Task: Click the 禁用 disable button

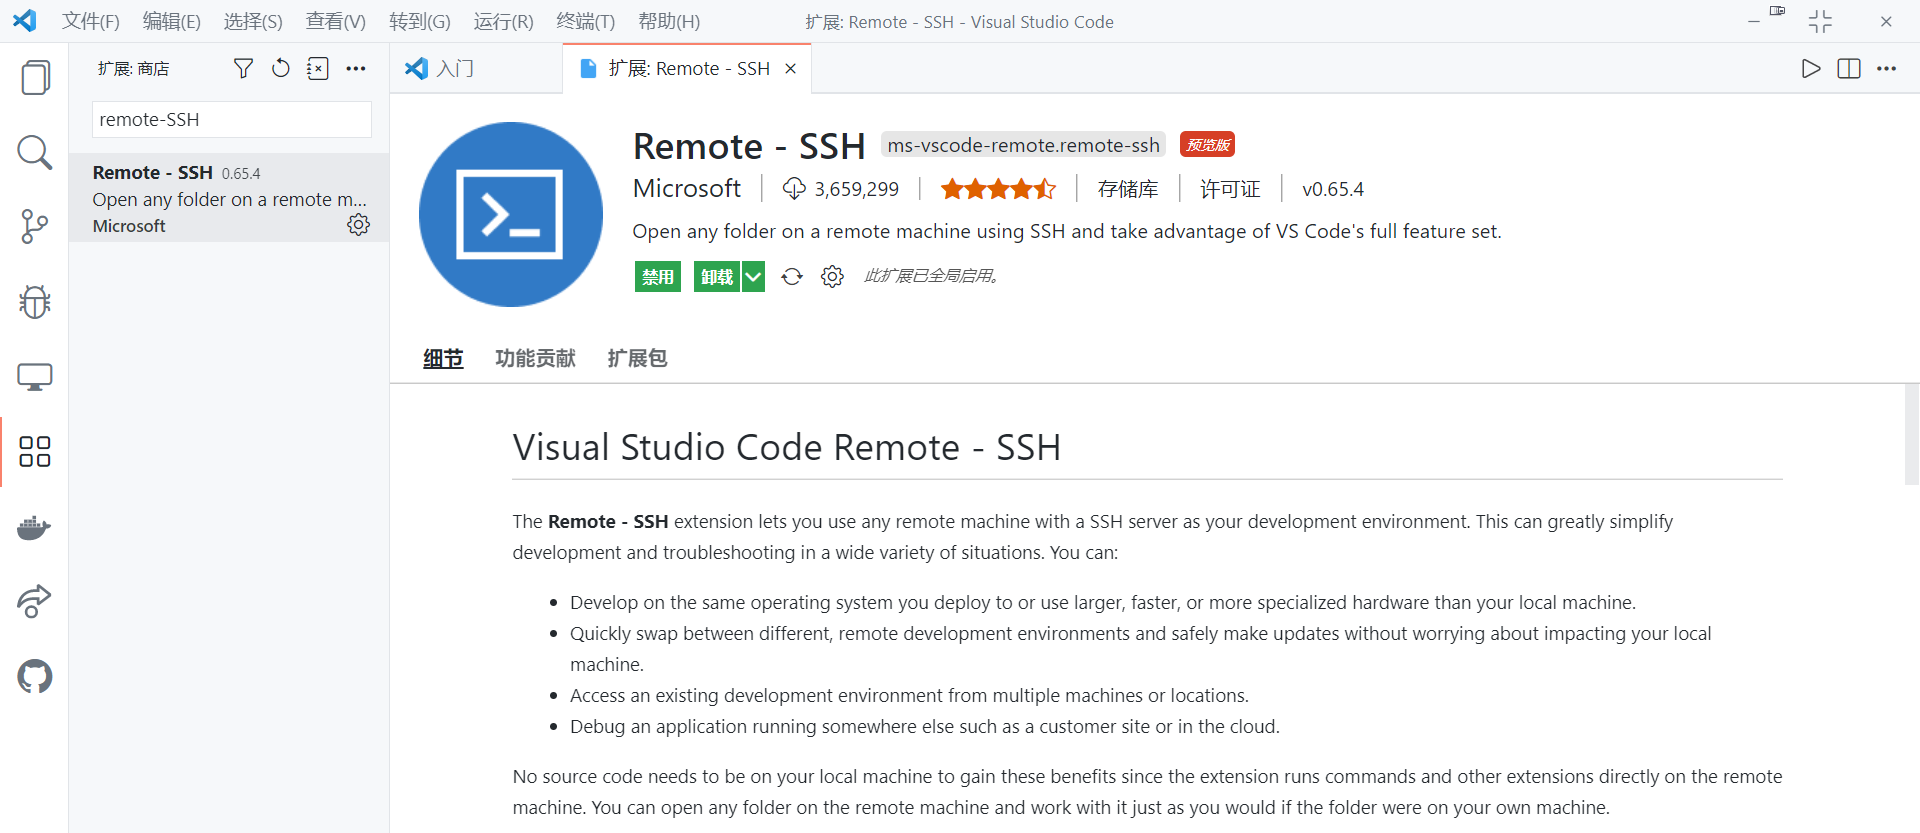Action: (658, 277)
